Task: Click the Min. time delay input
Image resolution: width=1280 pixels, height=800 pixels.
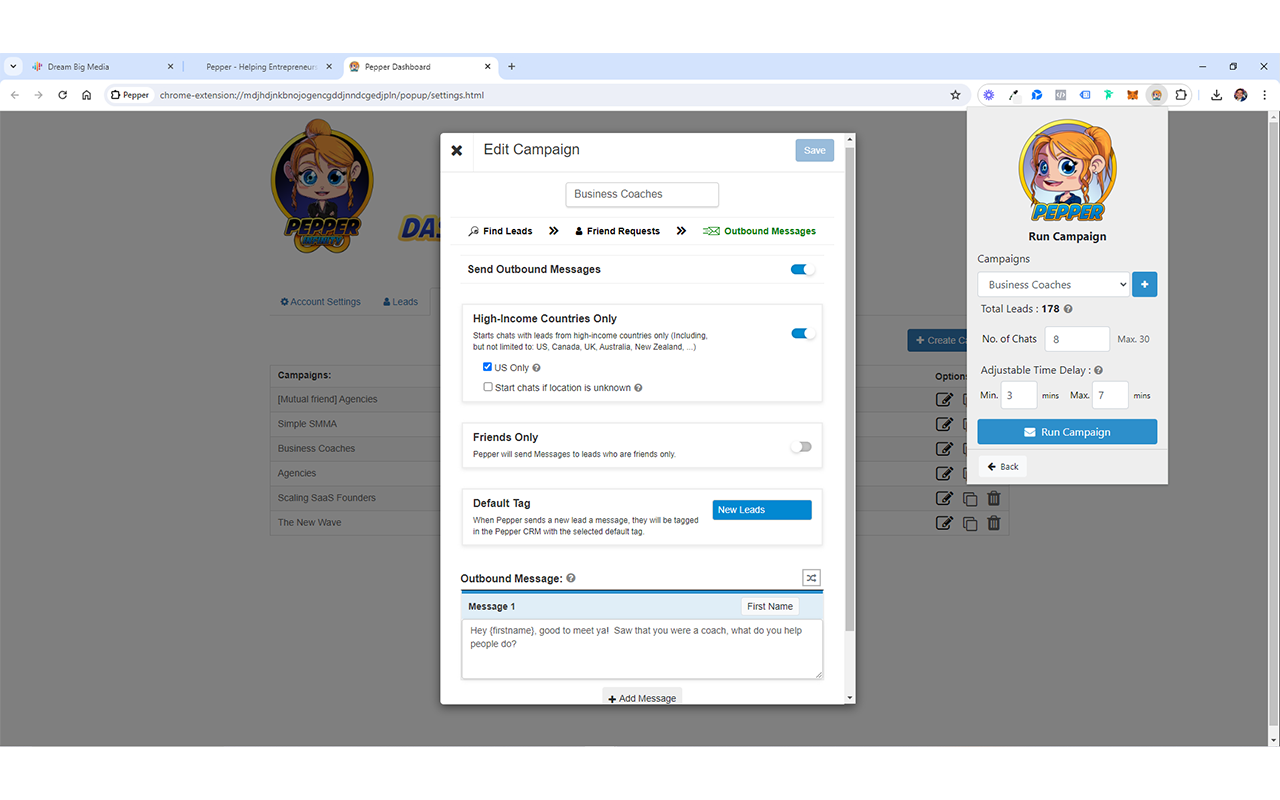Action: 1020,395
